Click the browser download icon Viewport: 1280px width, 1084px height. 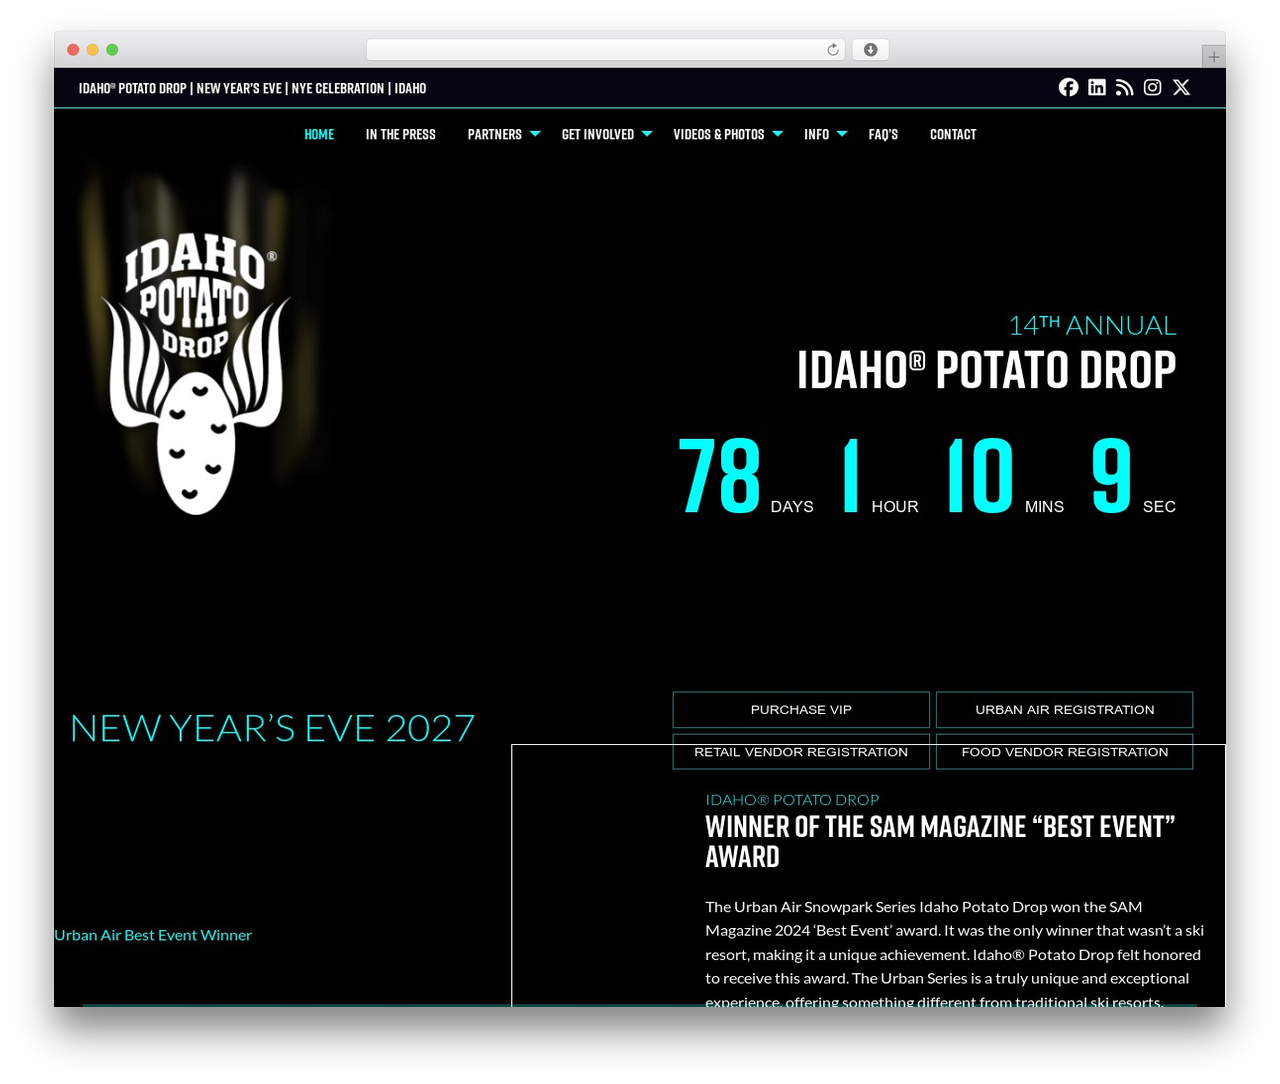click(x=870, y=50)
